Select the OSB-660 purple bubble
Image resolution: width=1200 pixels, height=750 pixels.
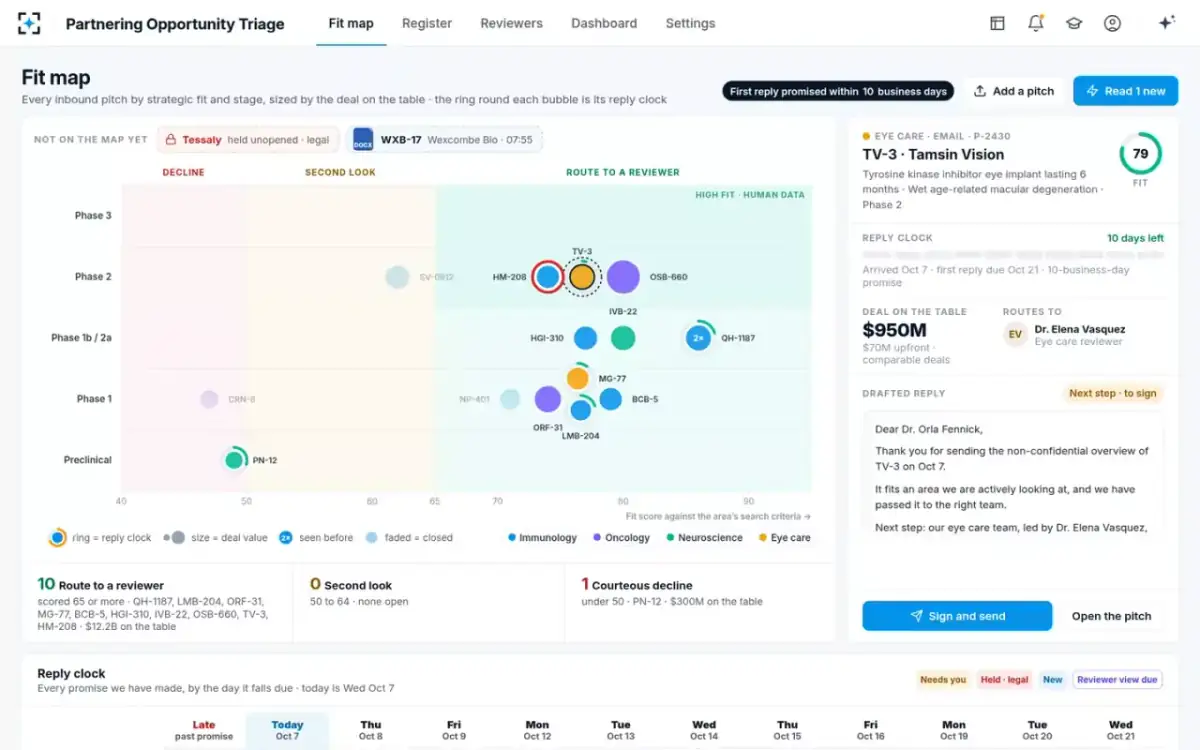click(623, 277)
